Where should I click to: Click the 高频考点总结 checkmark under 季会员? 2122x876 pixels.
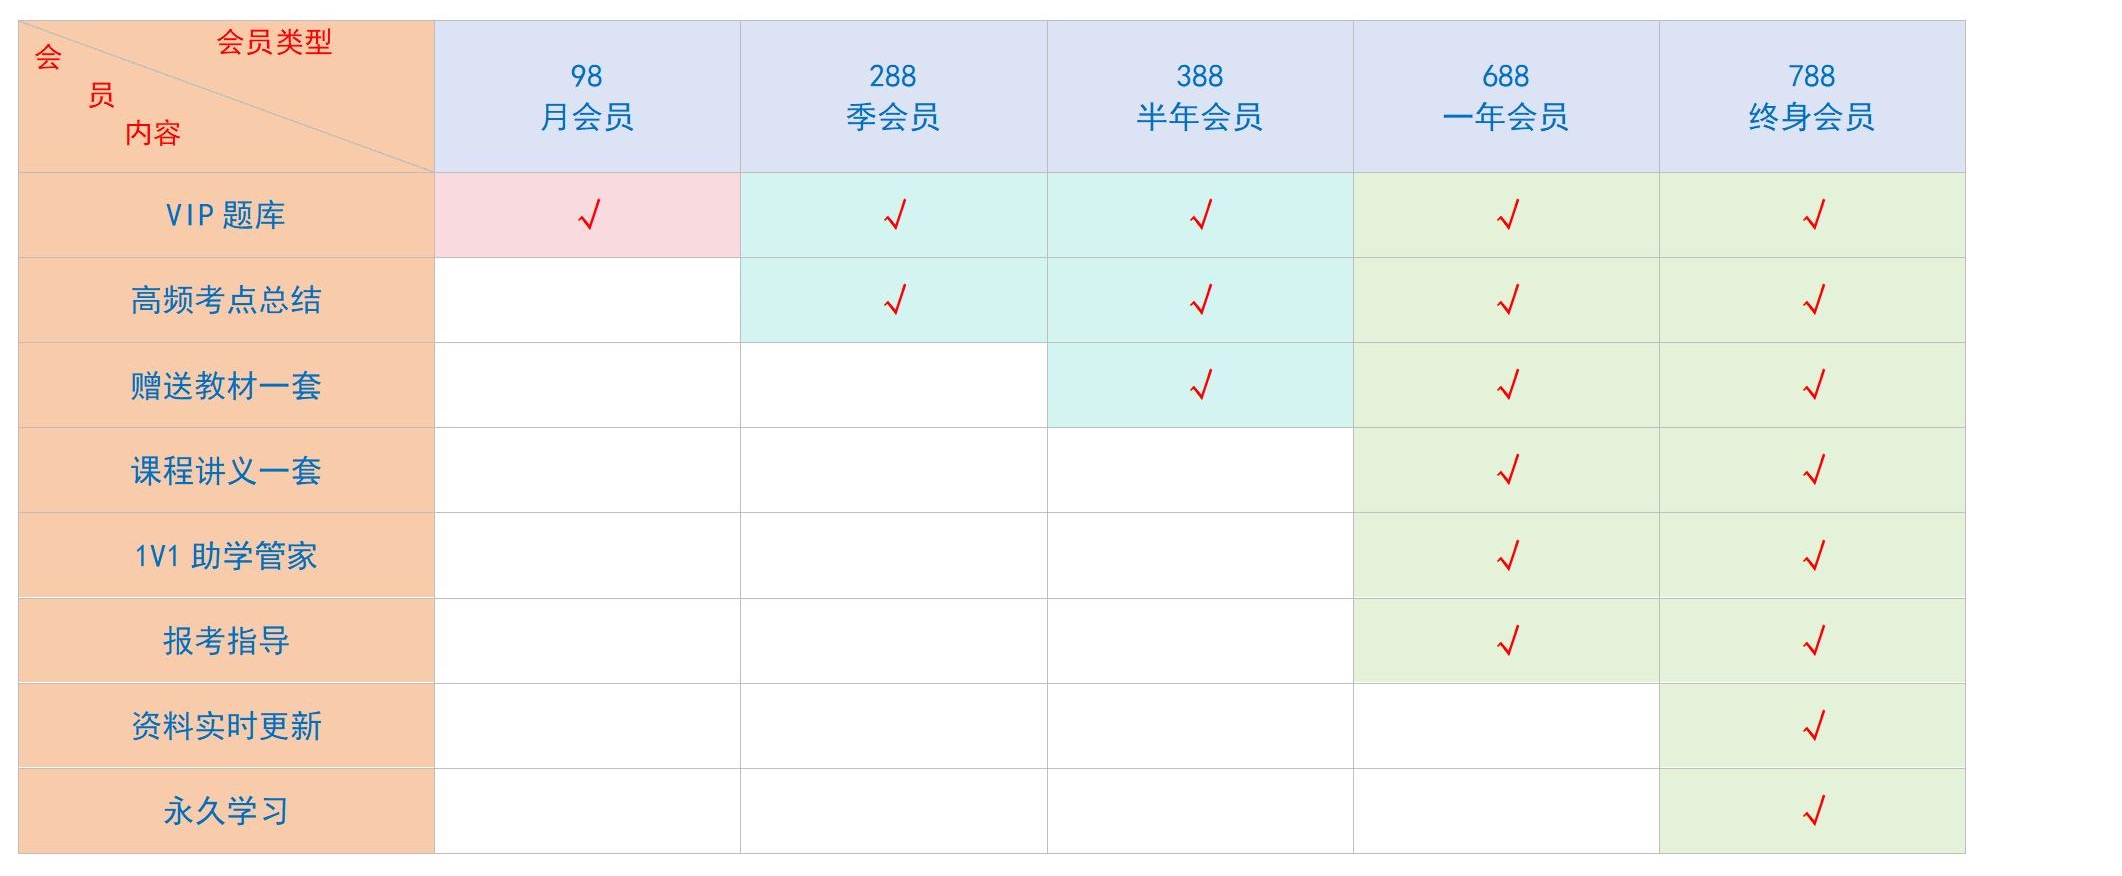pos(895,299)
